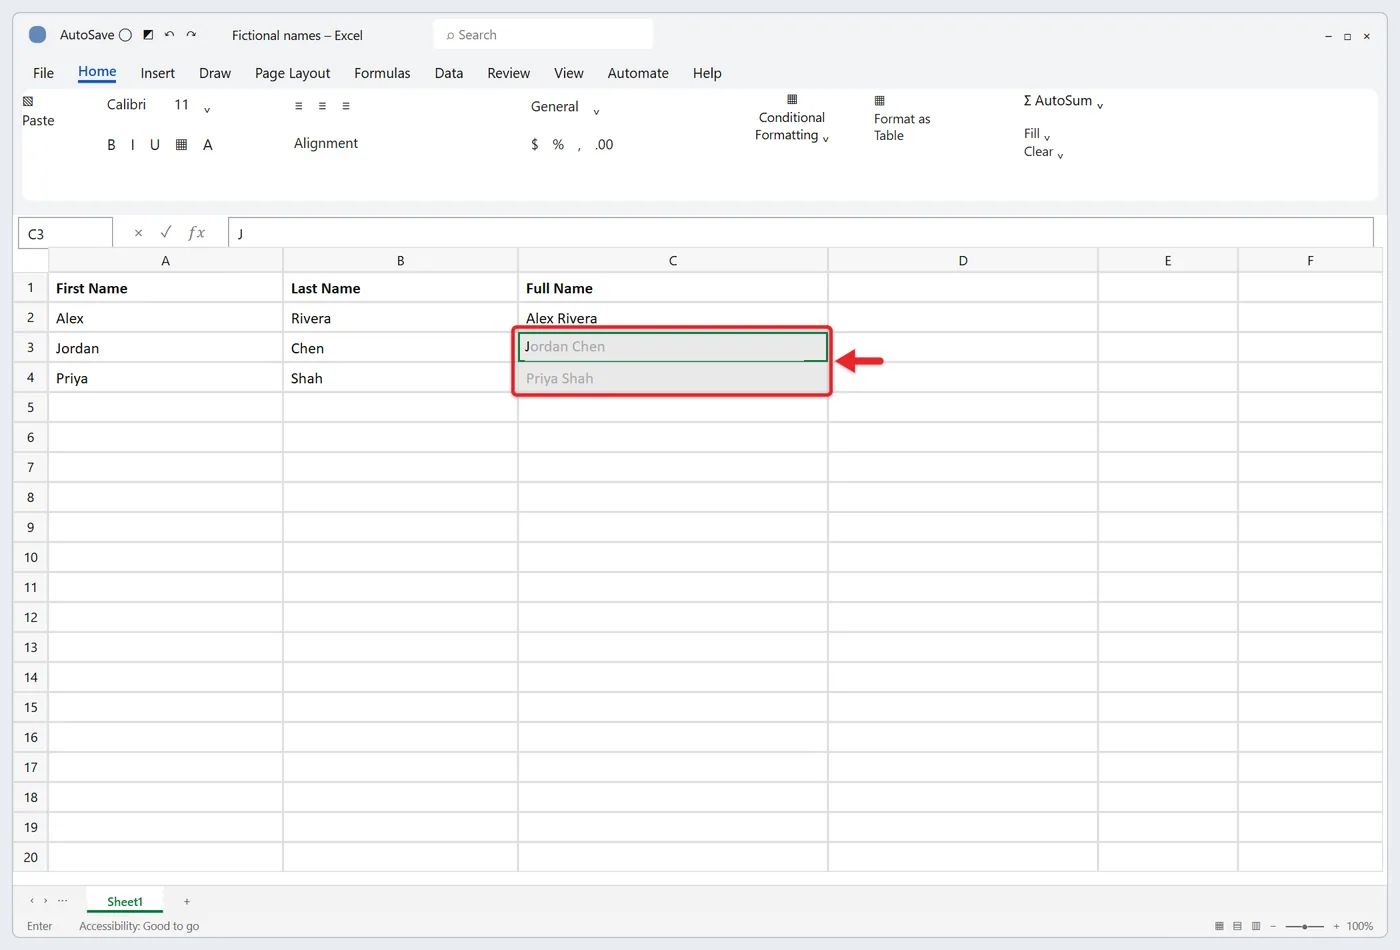Apply the Comma style
Viewport: 1400px width, 950px height.
579,147
